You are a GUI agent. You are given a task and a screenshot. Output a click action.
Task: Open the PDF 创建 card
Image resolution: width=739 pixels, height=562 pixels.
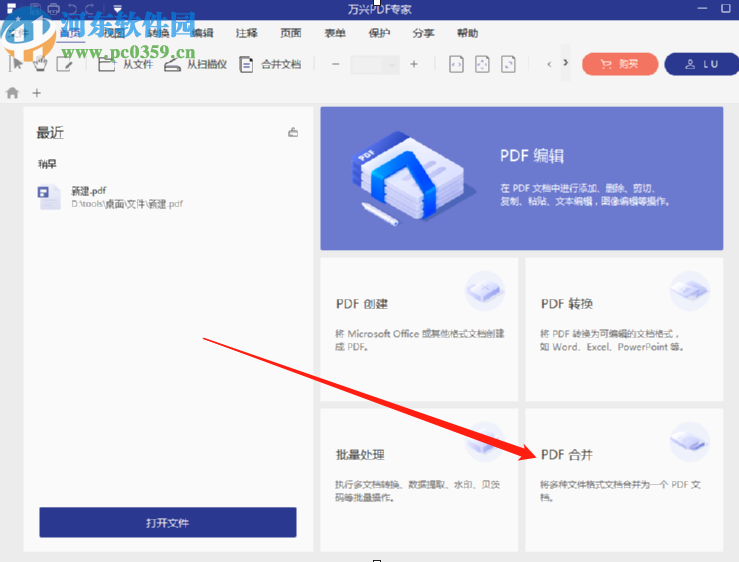coord(419,329)
